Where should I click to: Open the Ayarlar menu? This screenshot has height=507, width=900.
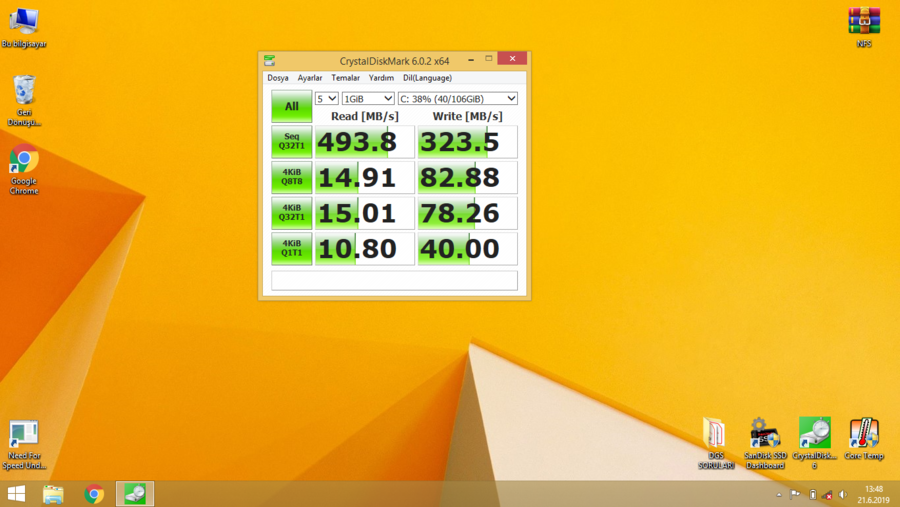pos(309,78)
